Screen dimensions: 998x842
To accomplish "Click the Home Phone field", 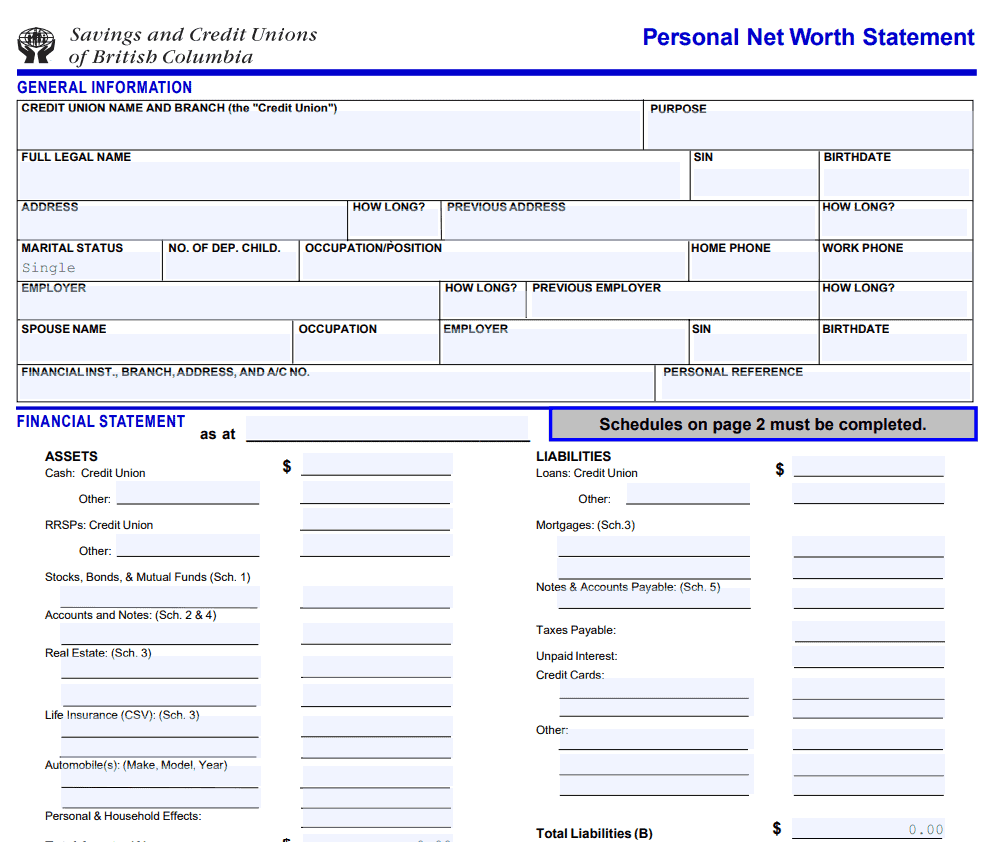I will click(x=754, y=266).
